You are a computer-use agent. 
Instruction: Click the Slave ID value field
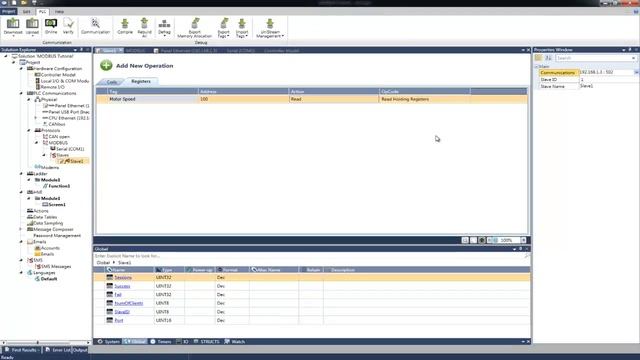pyautogui.click(x=609, y=79)
